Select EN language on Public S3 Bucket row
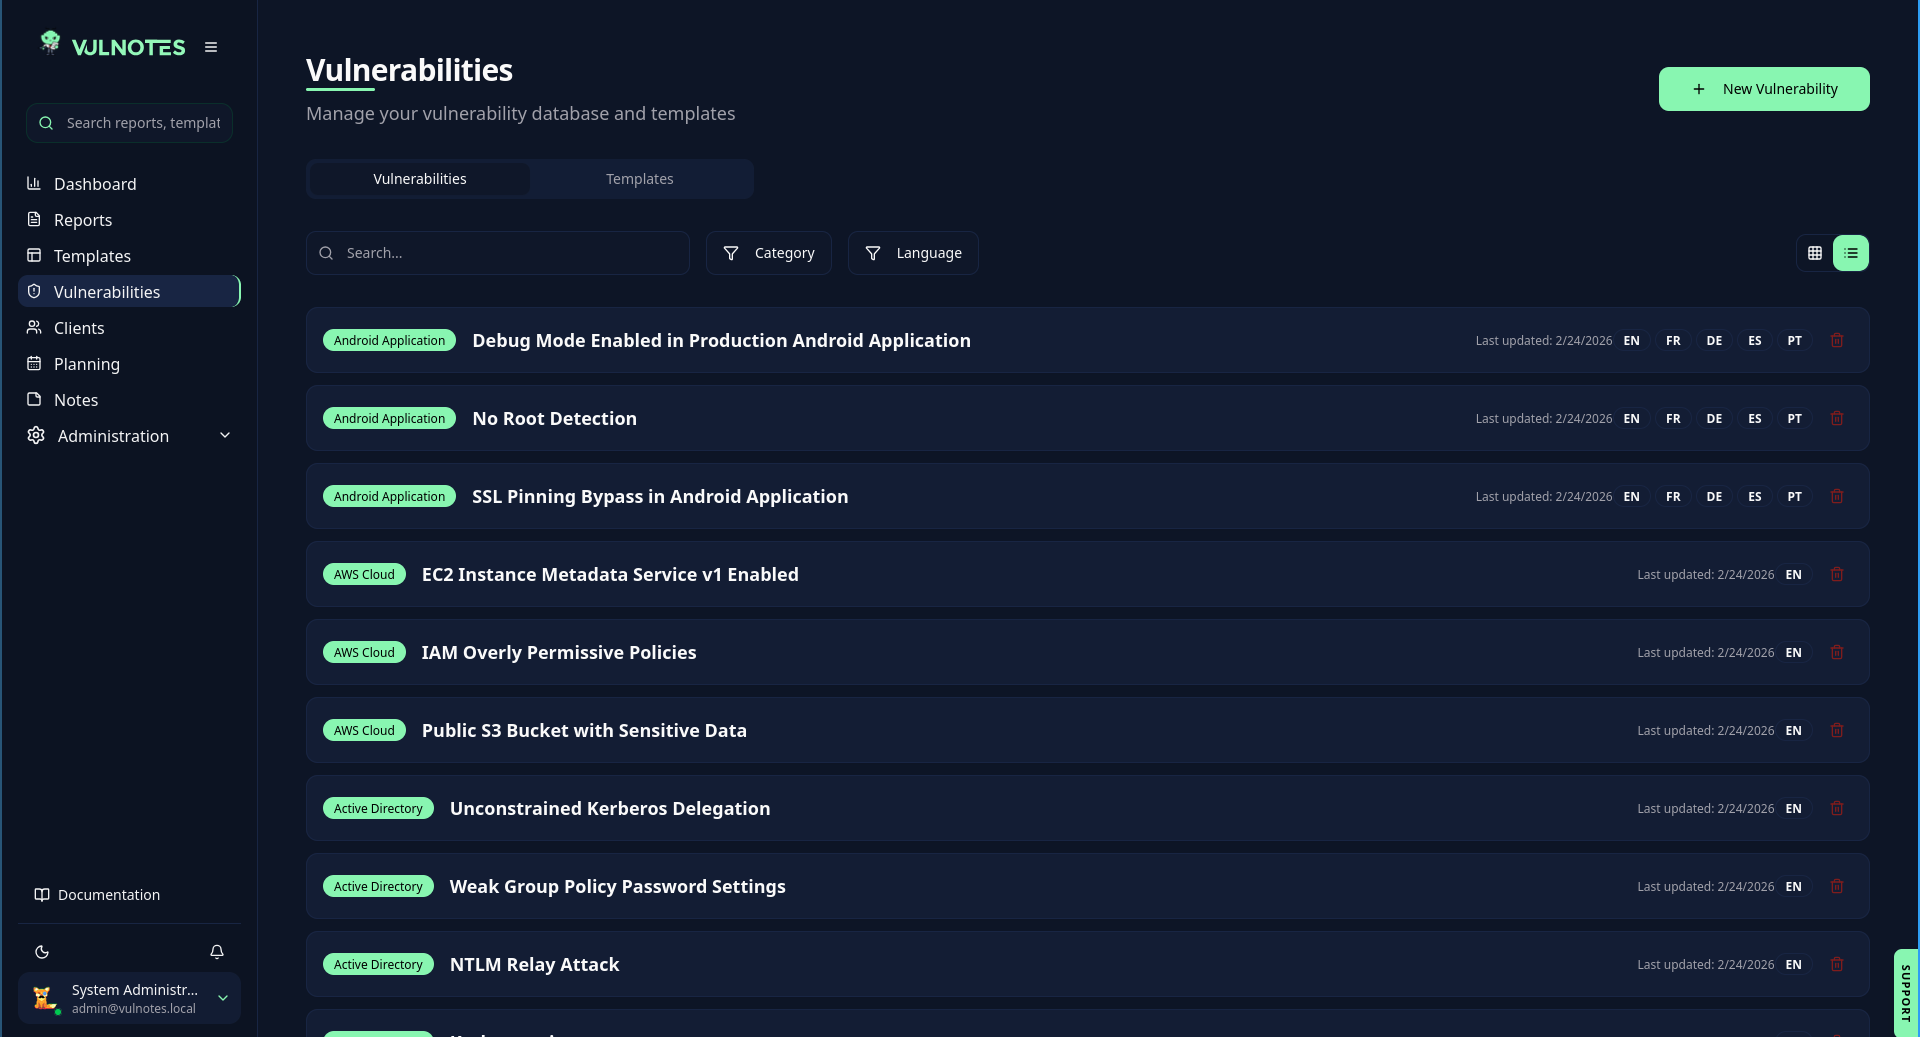 [1794, 731]
